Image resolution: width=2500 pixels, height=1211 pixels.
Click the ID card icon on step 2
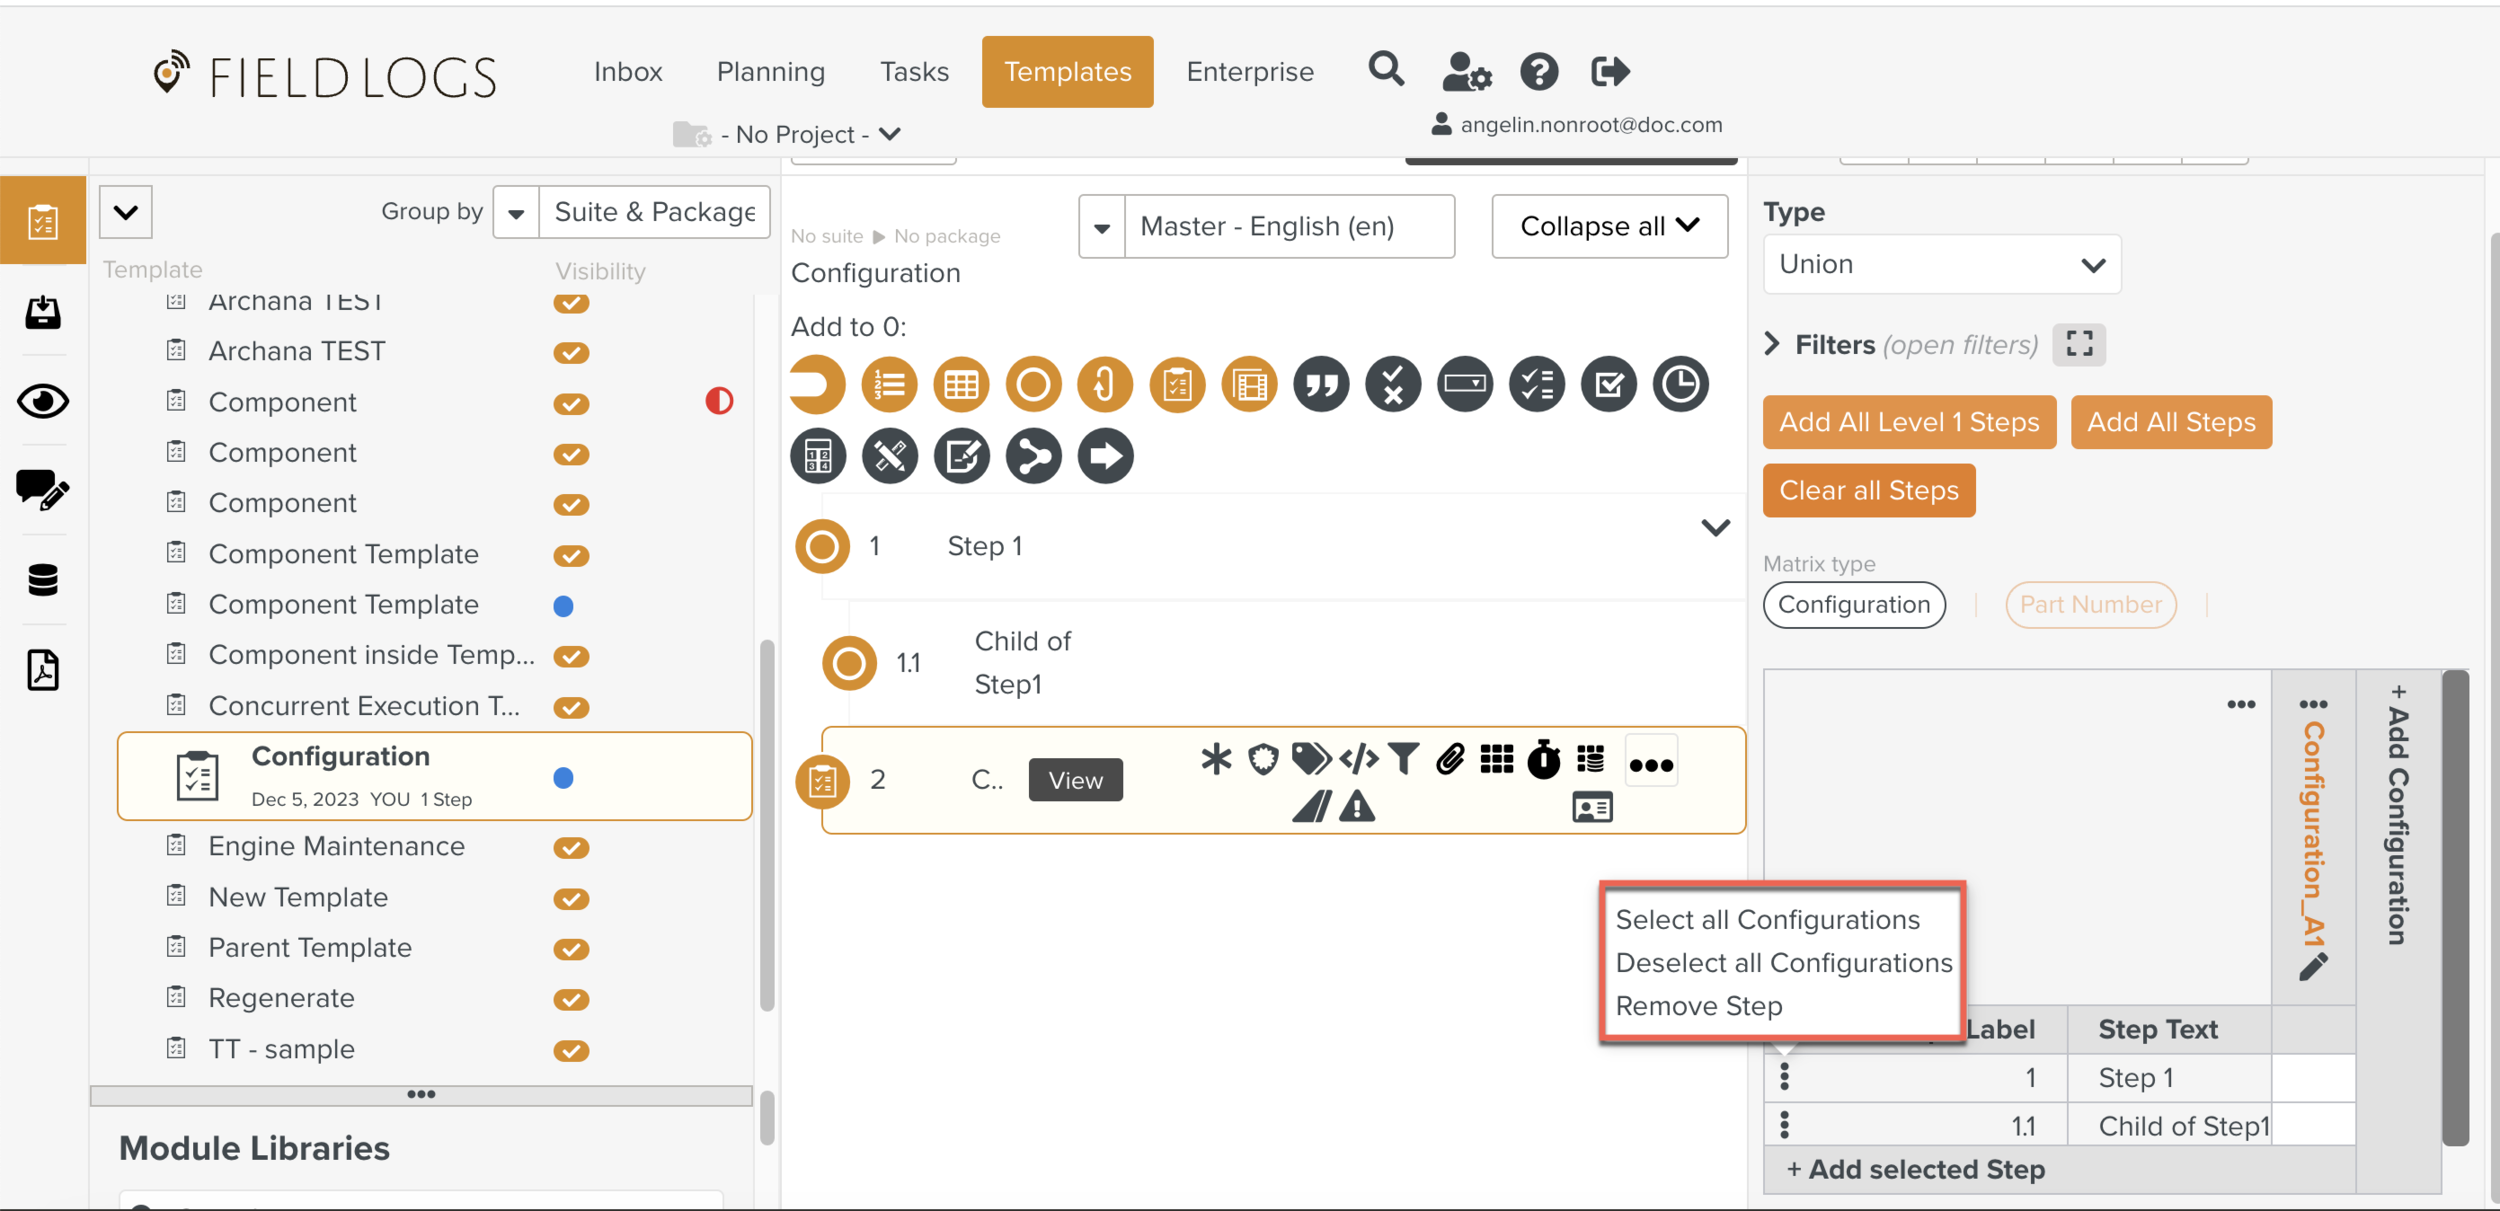(x=1592, y=807)
